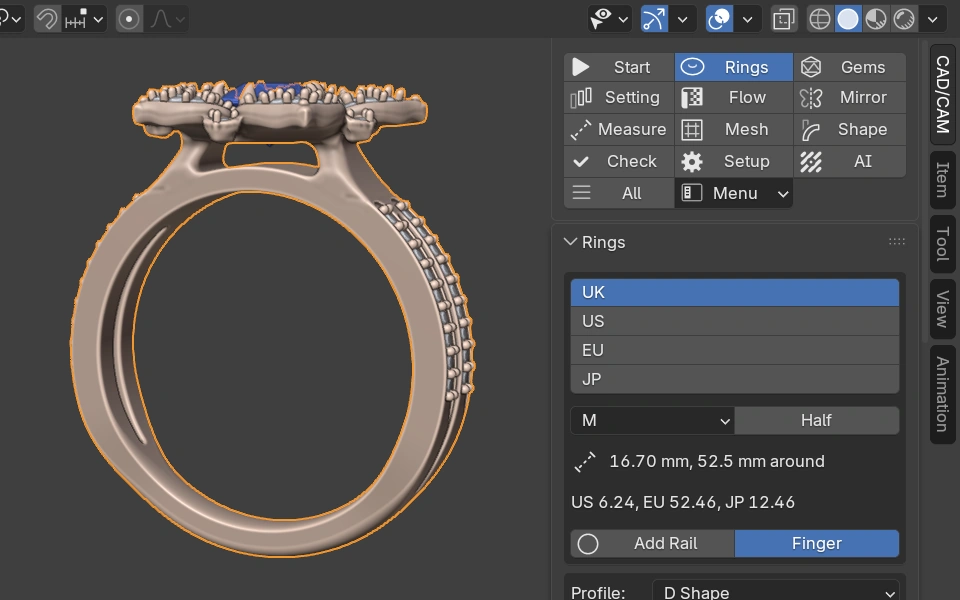Switch to Item sidebar tab
This screenshot has width=960, height=600.
click(943, 180)
